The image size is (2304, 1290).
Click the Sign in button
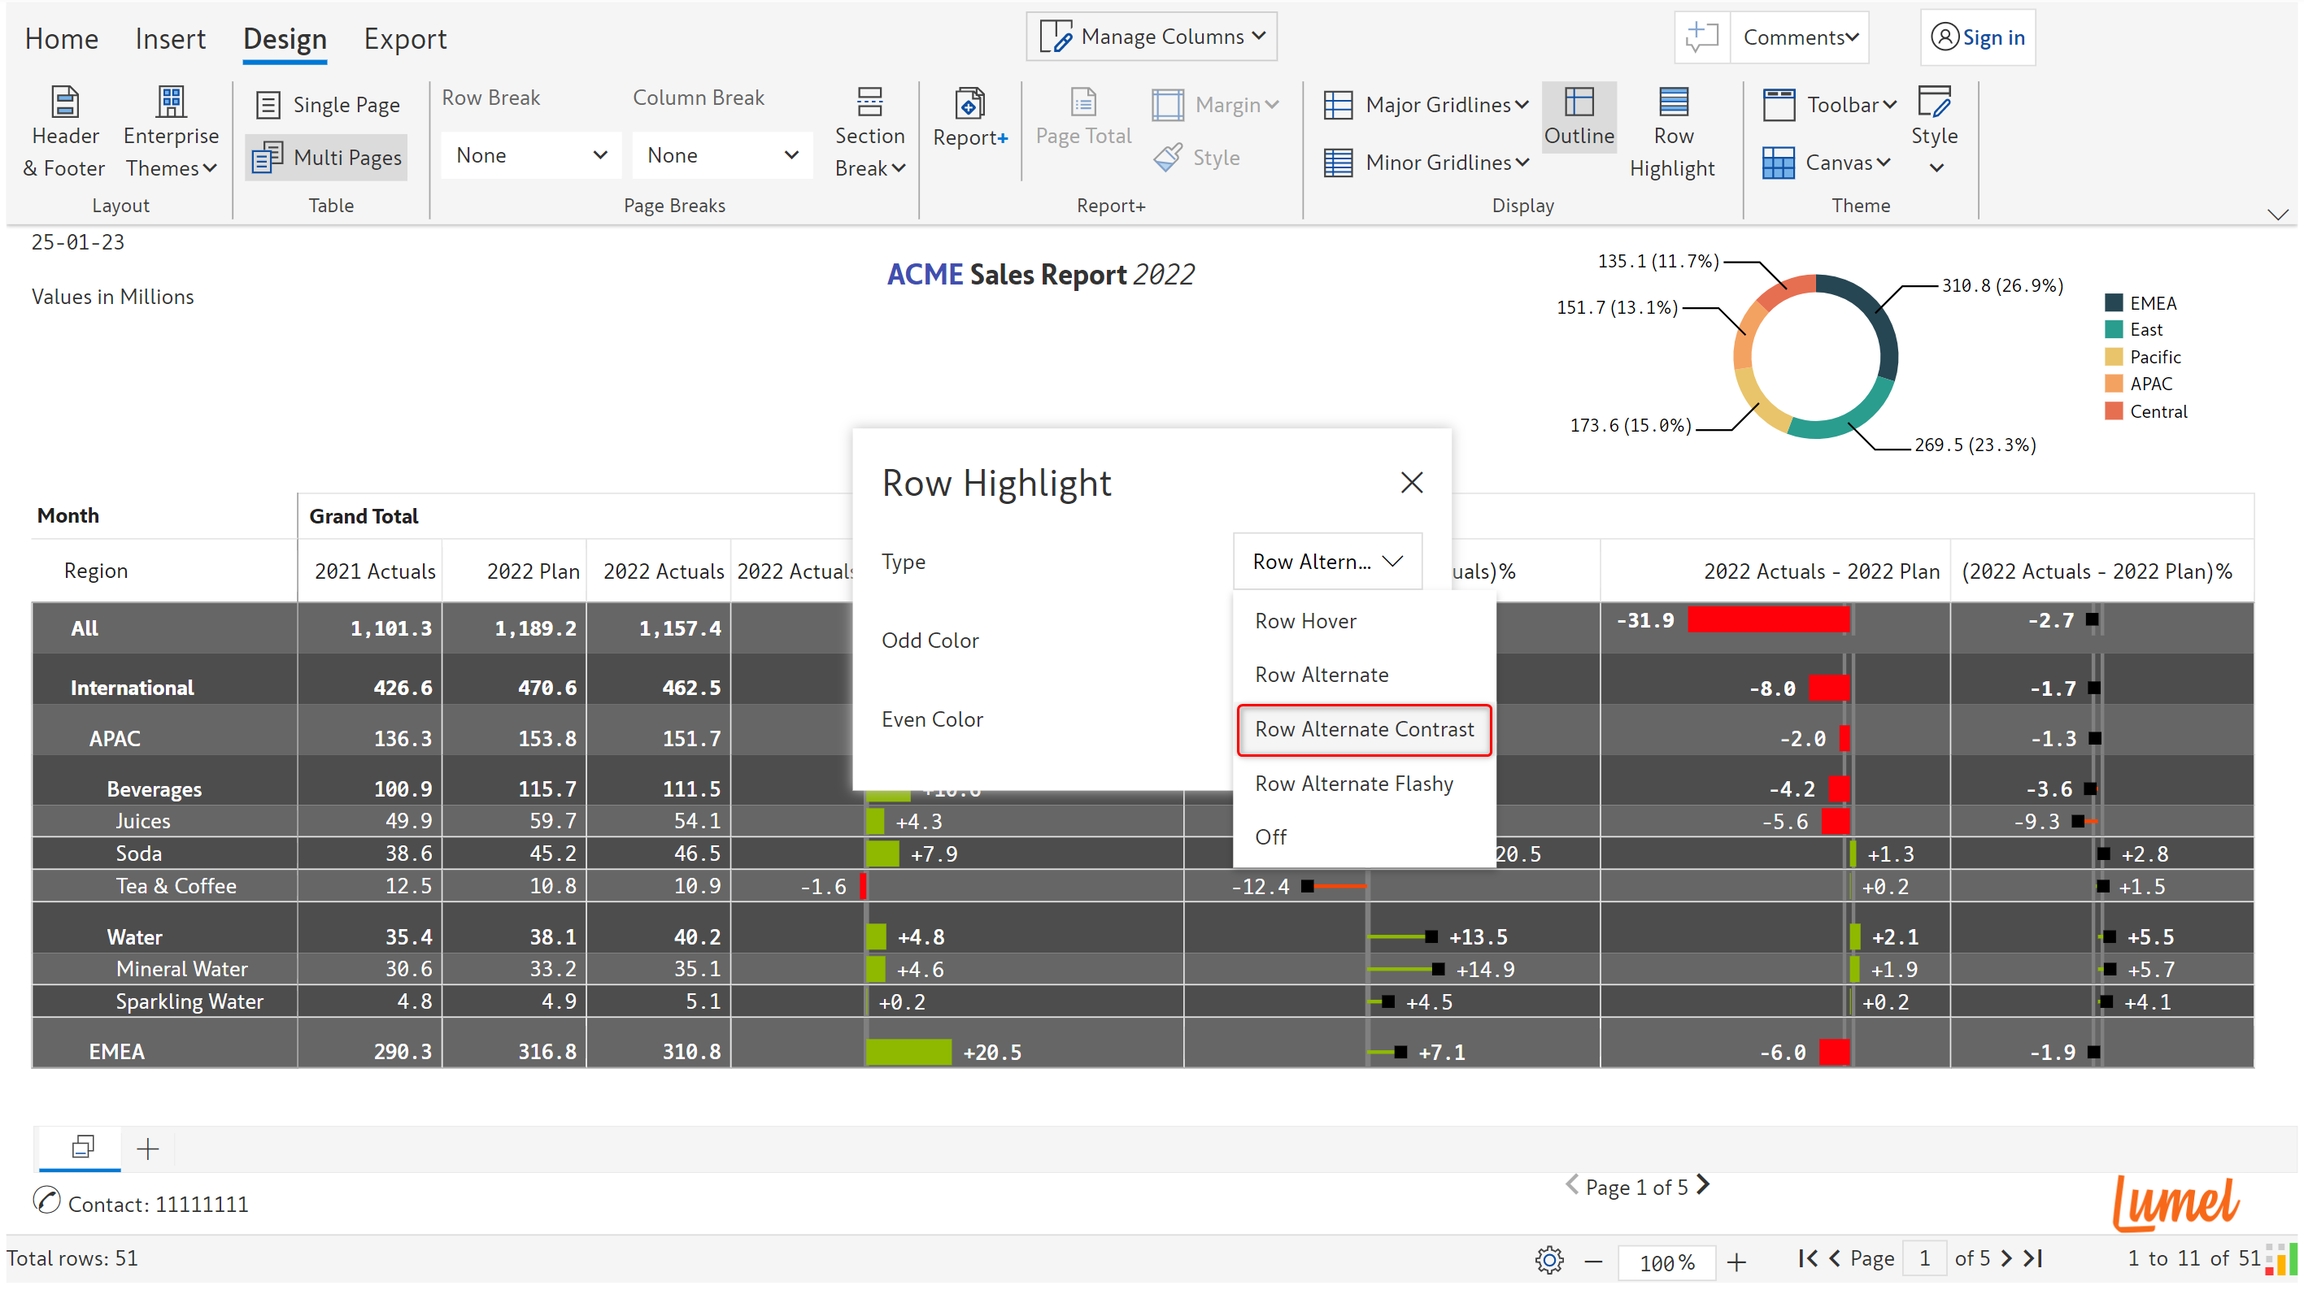coord(1977,37)
